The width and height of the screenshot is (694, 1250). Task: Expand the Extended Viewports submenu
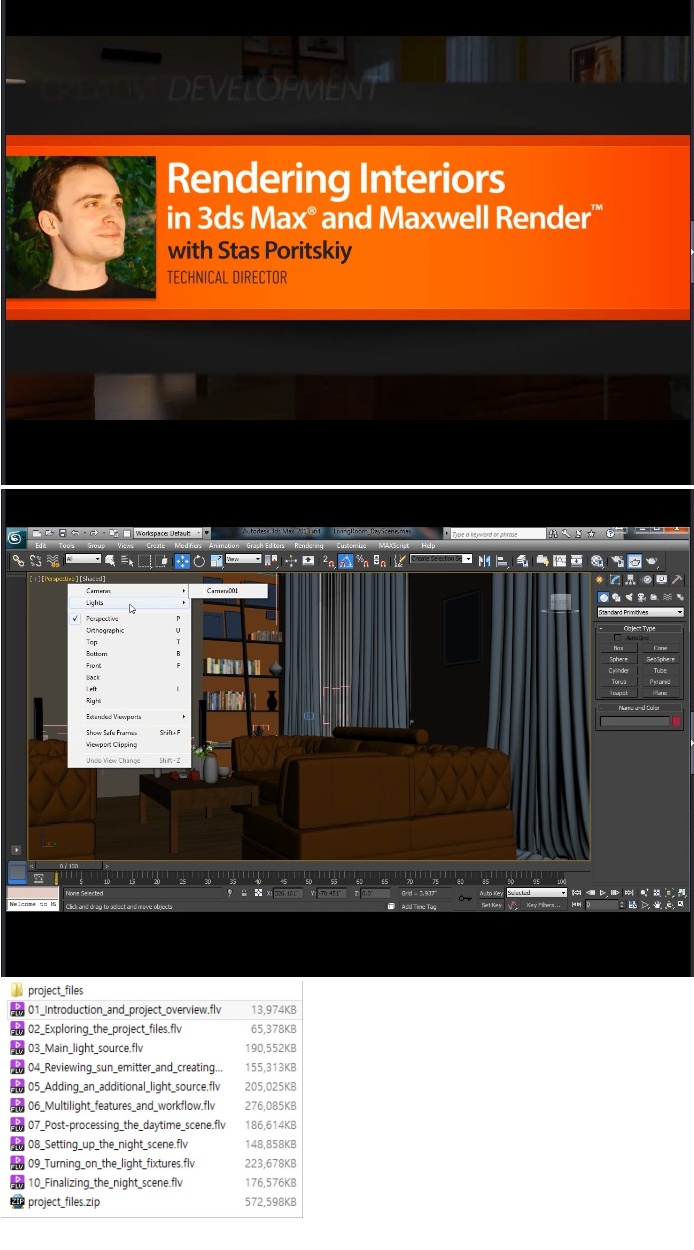coord(127,716)
